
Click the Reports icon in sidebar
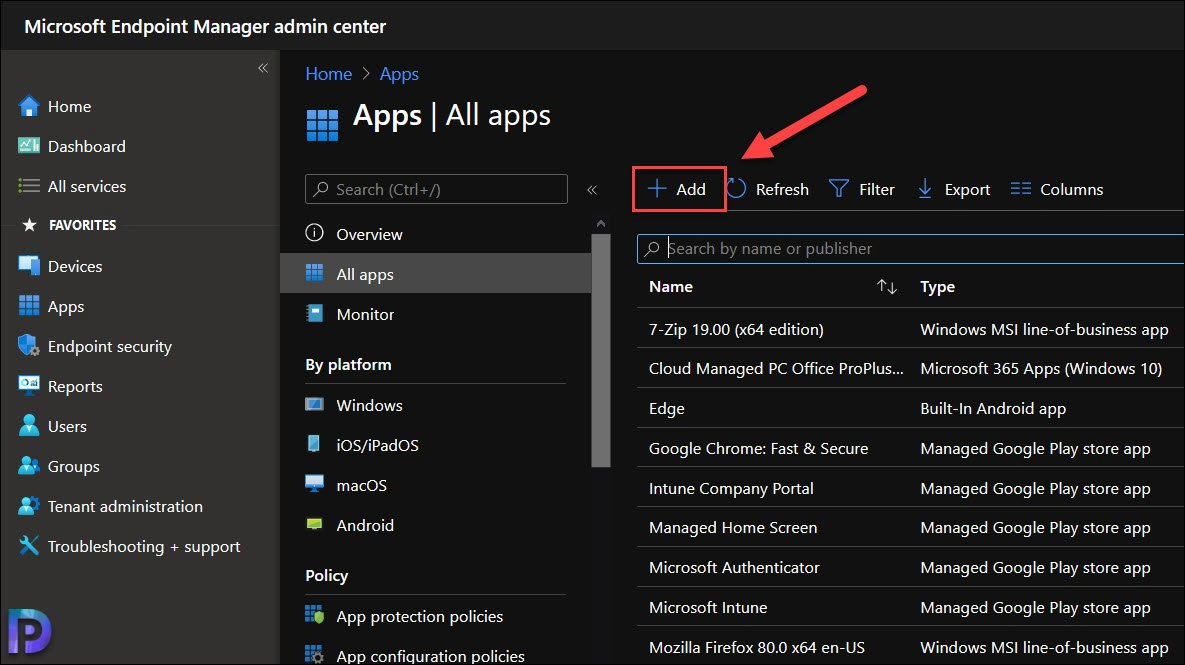tap(29, 385)
